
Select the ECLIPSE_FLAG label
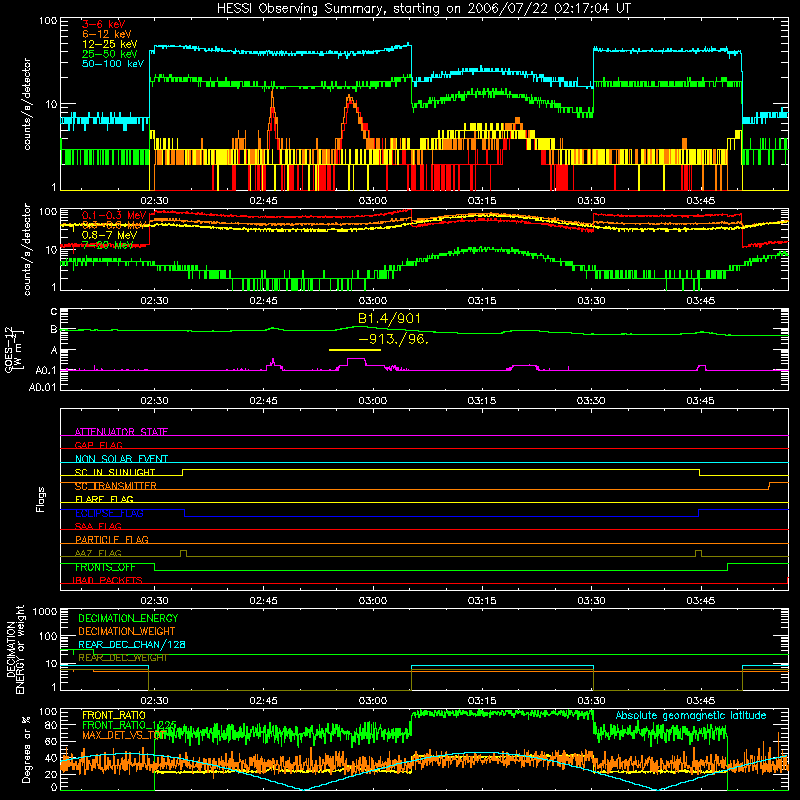click(x=109, y=513)
